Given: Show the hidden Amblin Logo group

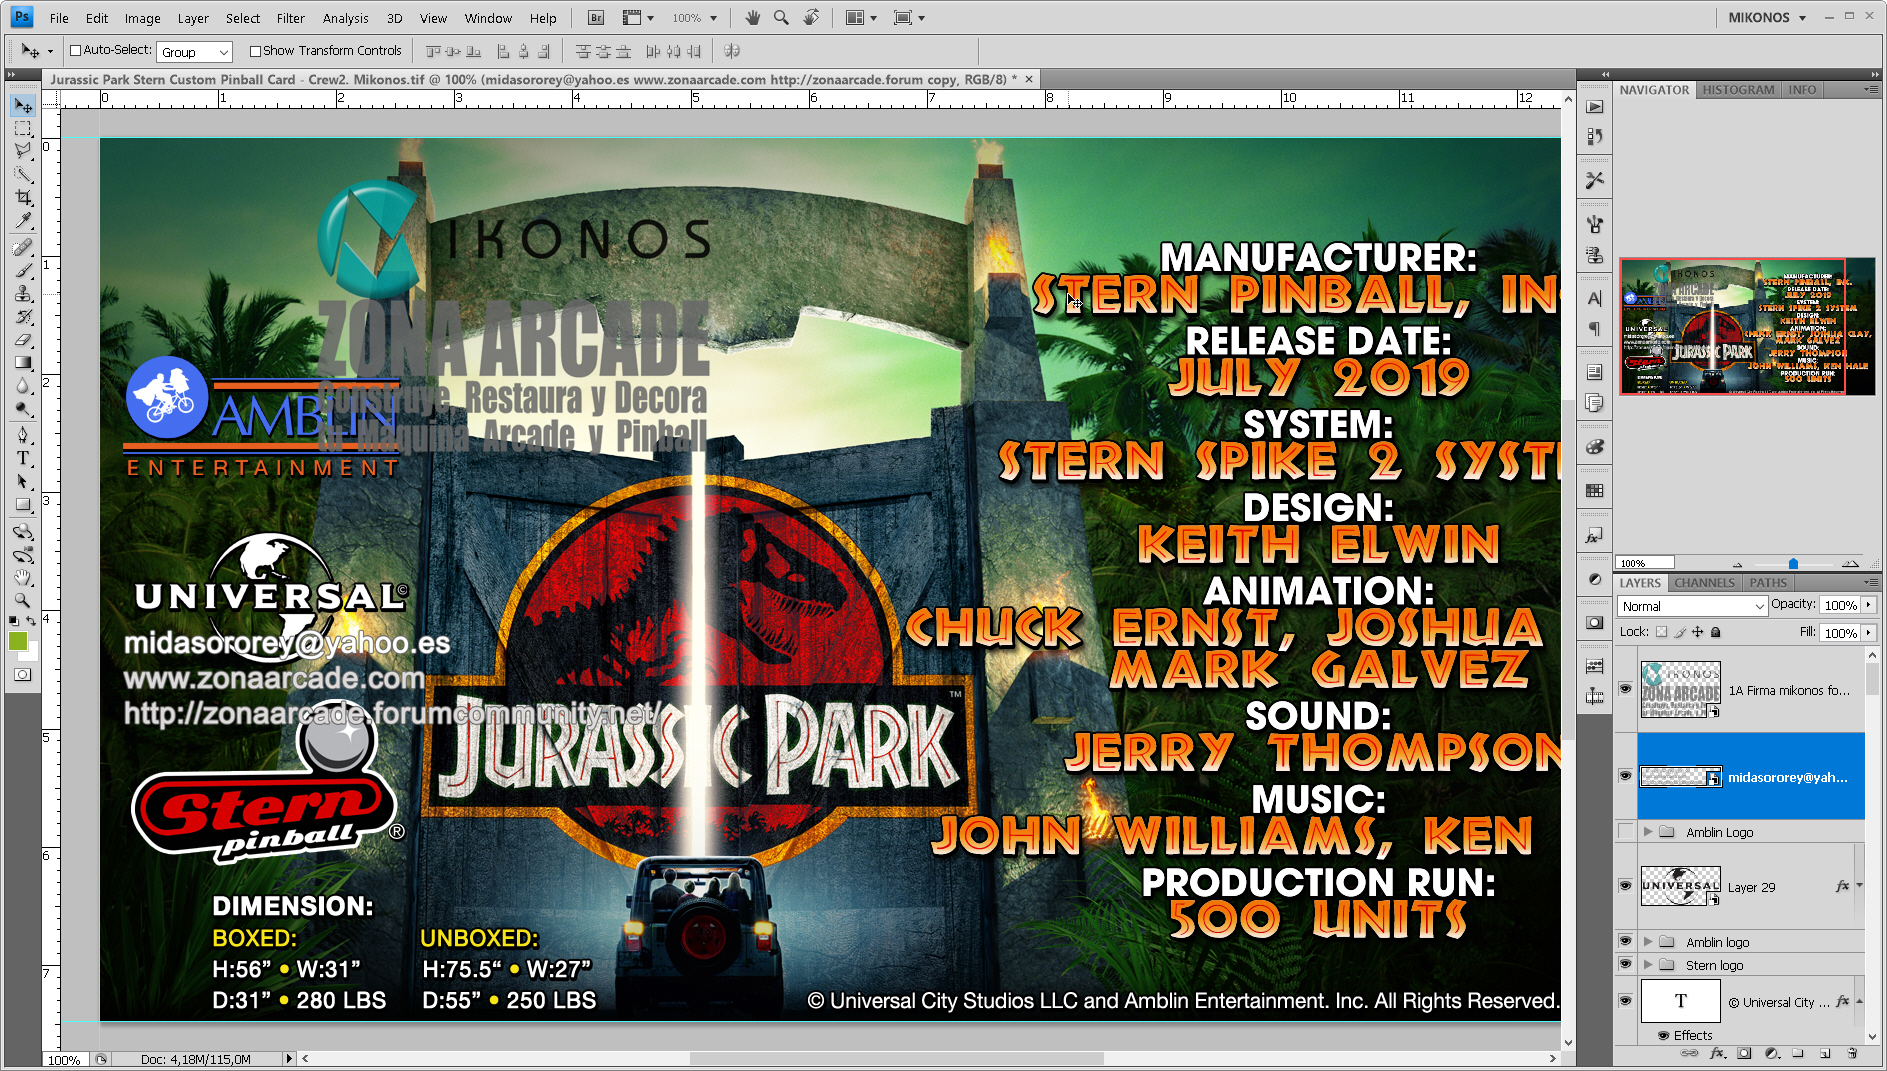Looking at the screenshot, I should pyautogui.click(x=1625, y=832).
